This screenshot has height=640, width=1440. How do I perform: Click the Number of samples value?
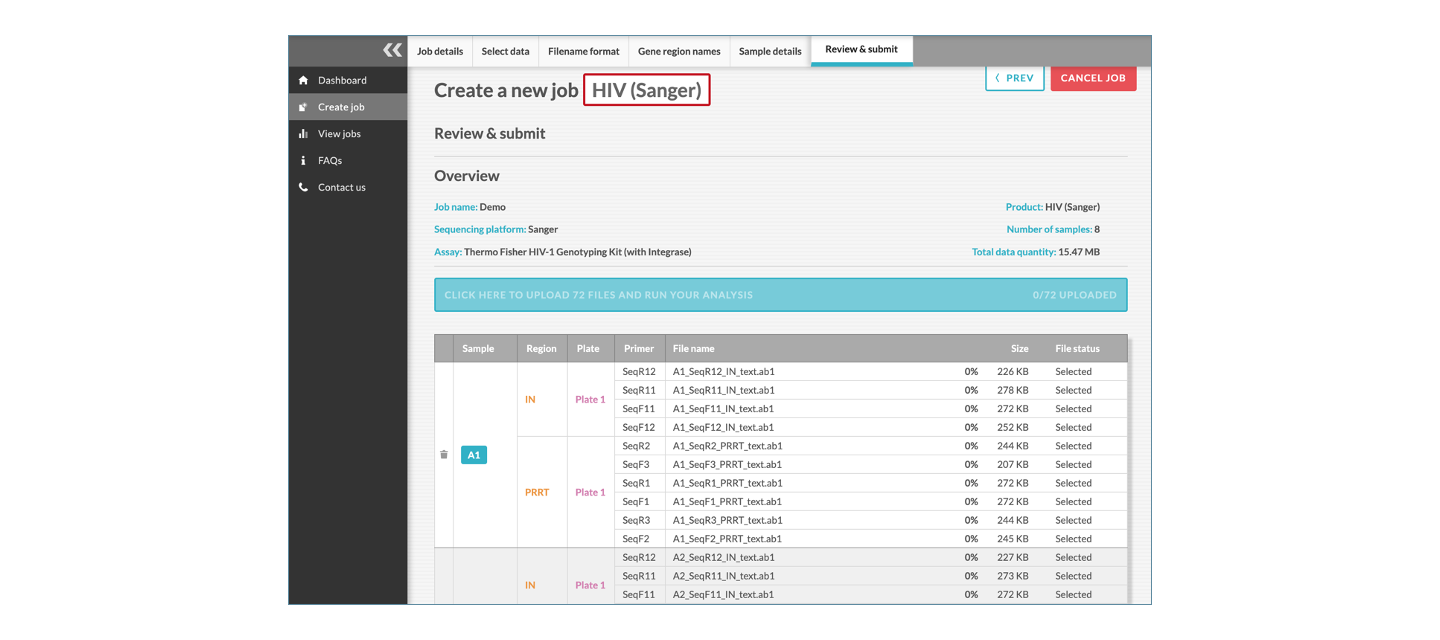[1097, 230]
